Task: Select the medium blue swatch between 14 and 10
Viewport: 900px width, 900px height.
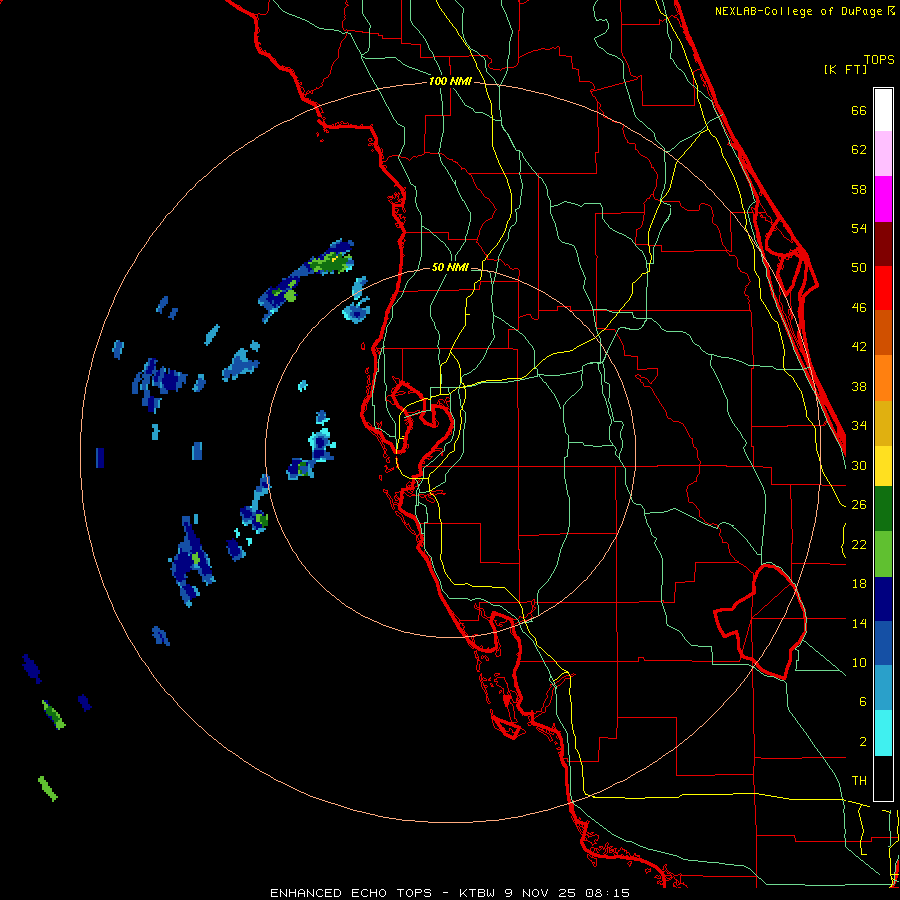Action: (x=883, y=643)
